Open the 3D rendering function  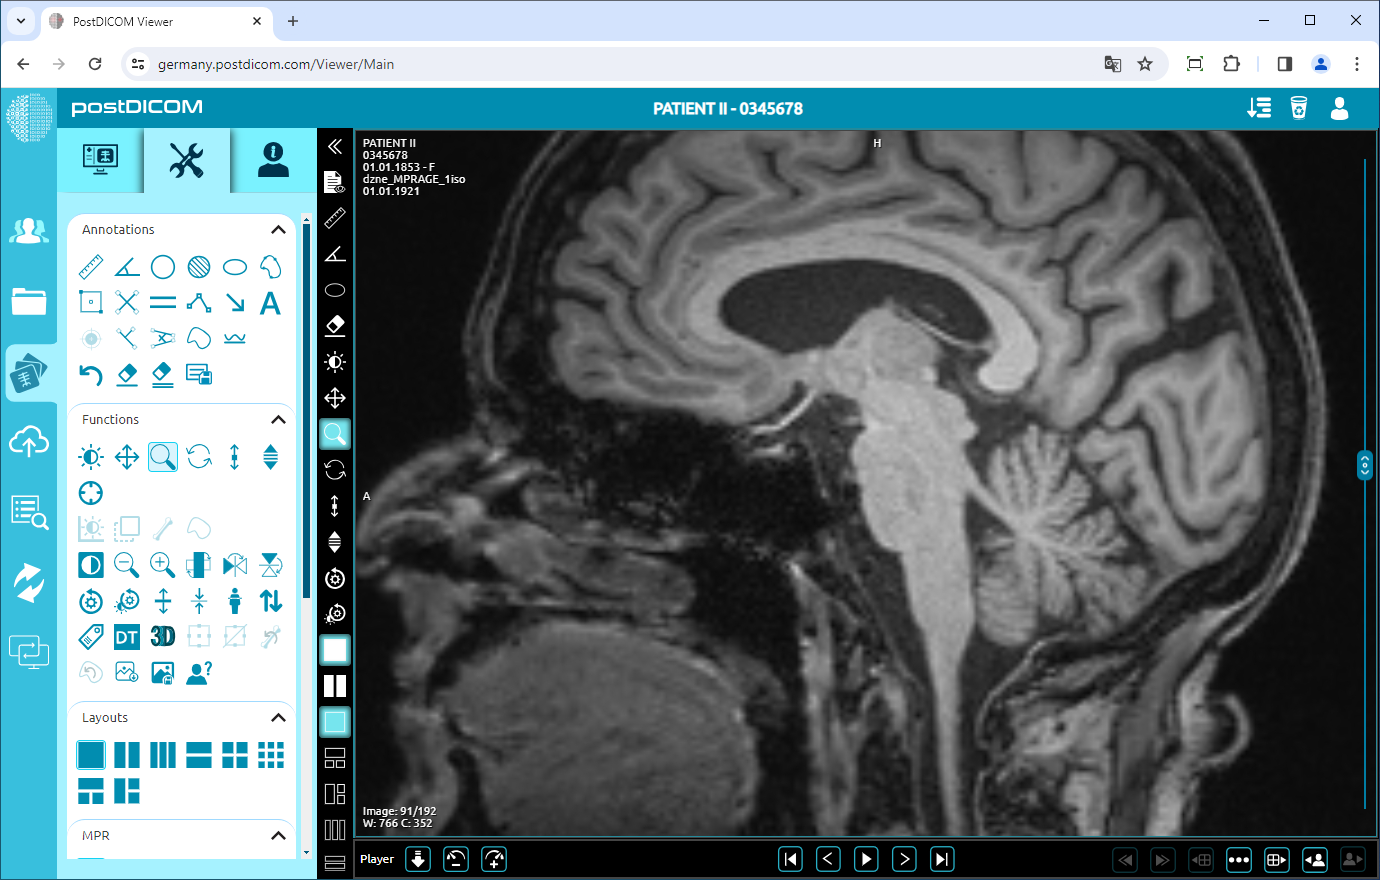click(x=162, y=636)
